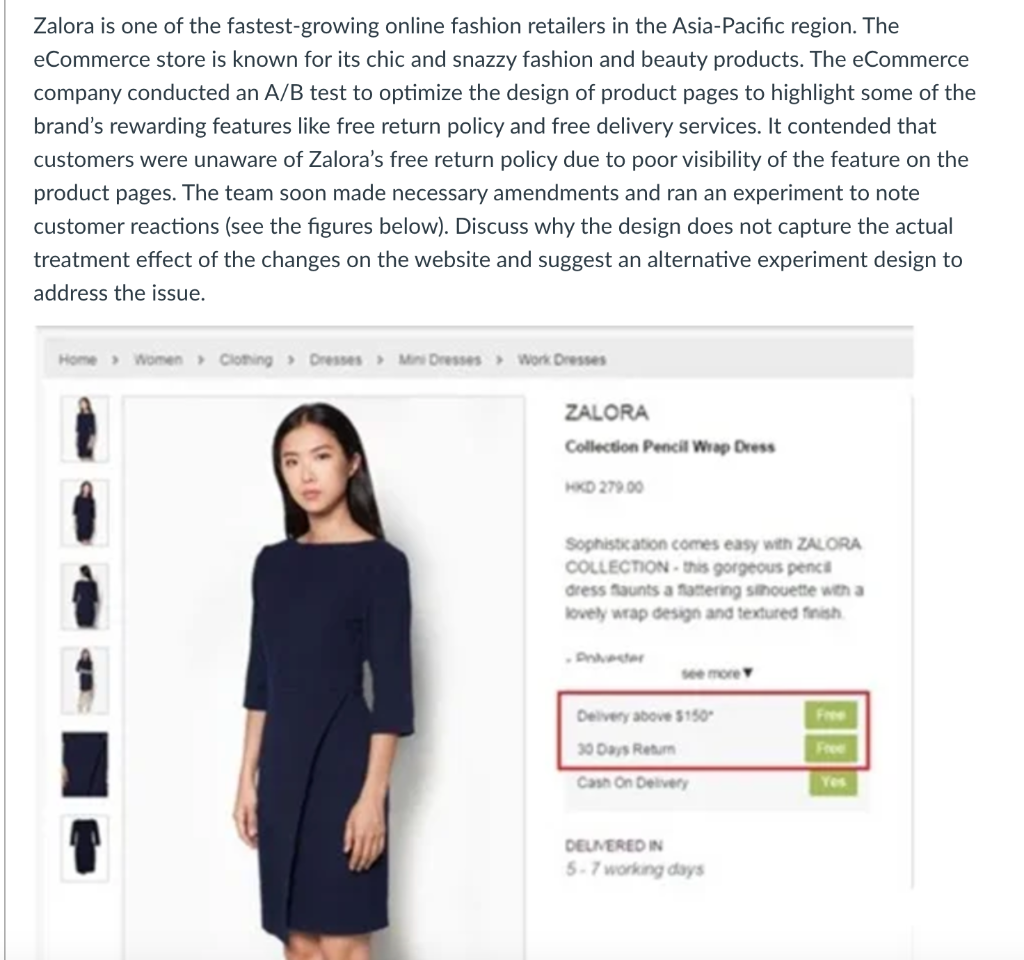
Task: Open the Home breadcrumb link
Action: coord(77,360)
